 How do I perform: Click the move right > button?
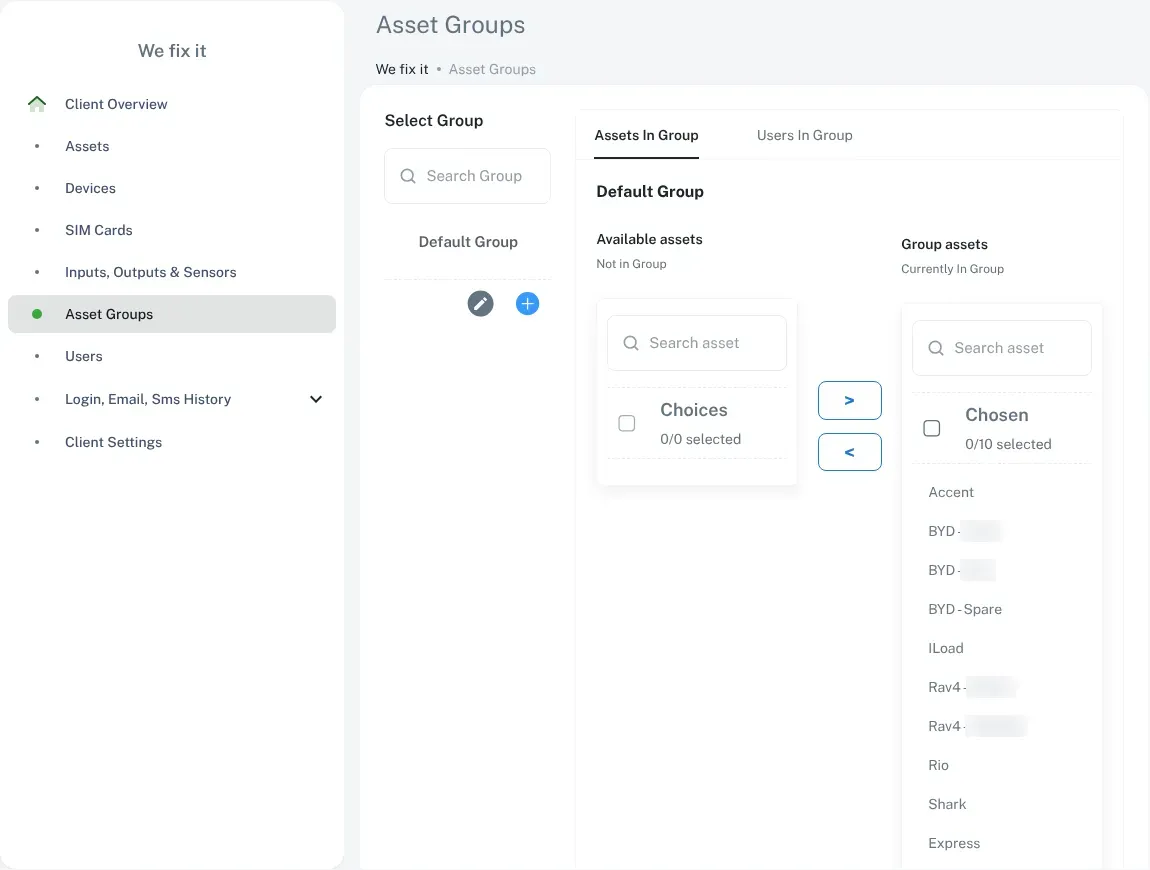(849, 401)
